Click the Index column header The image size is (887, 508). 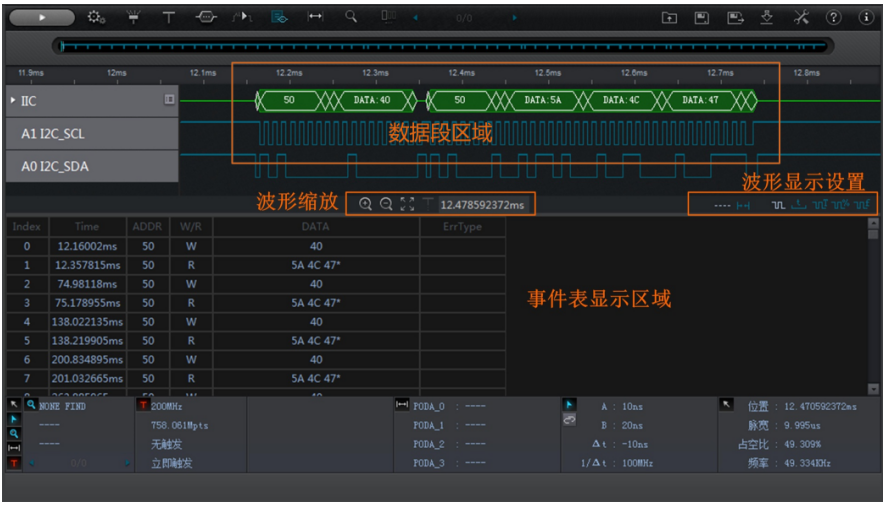[27, 226]
